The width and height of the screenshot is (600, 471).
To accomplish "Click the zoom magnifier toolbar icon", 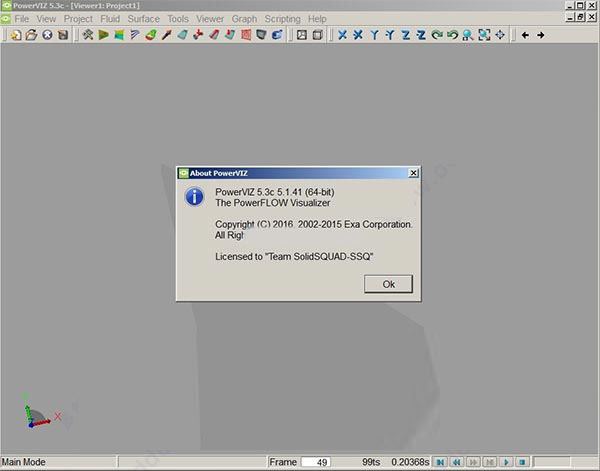I will coord(468,35).
